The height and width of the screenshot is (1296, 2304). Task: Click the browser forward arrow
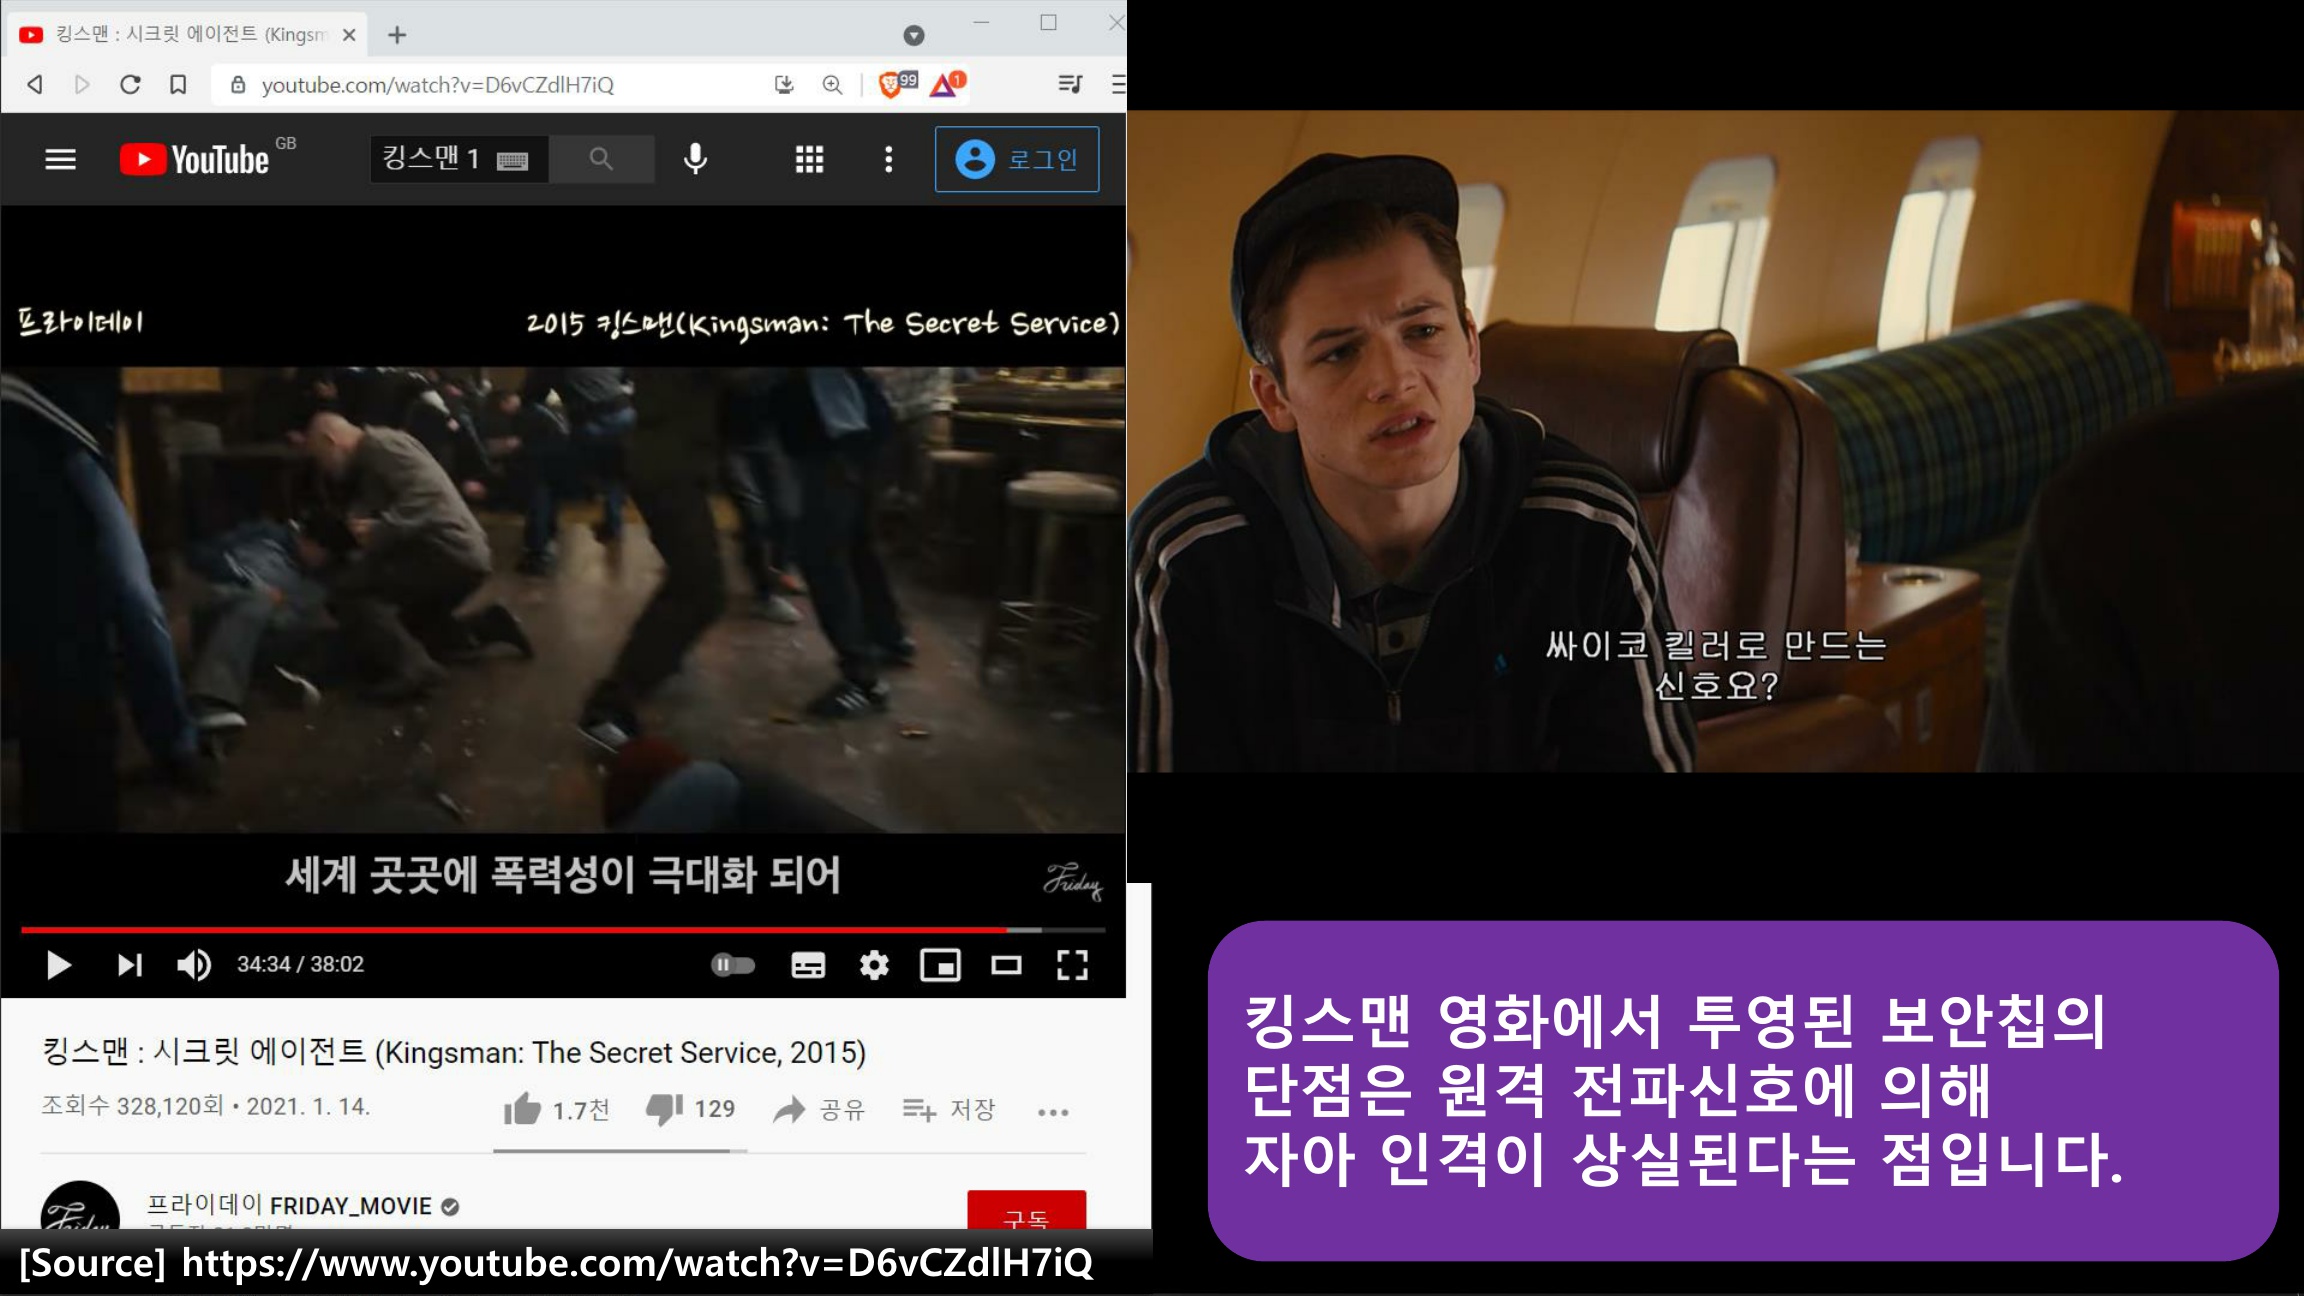click(x=82, y=85)
